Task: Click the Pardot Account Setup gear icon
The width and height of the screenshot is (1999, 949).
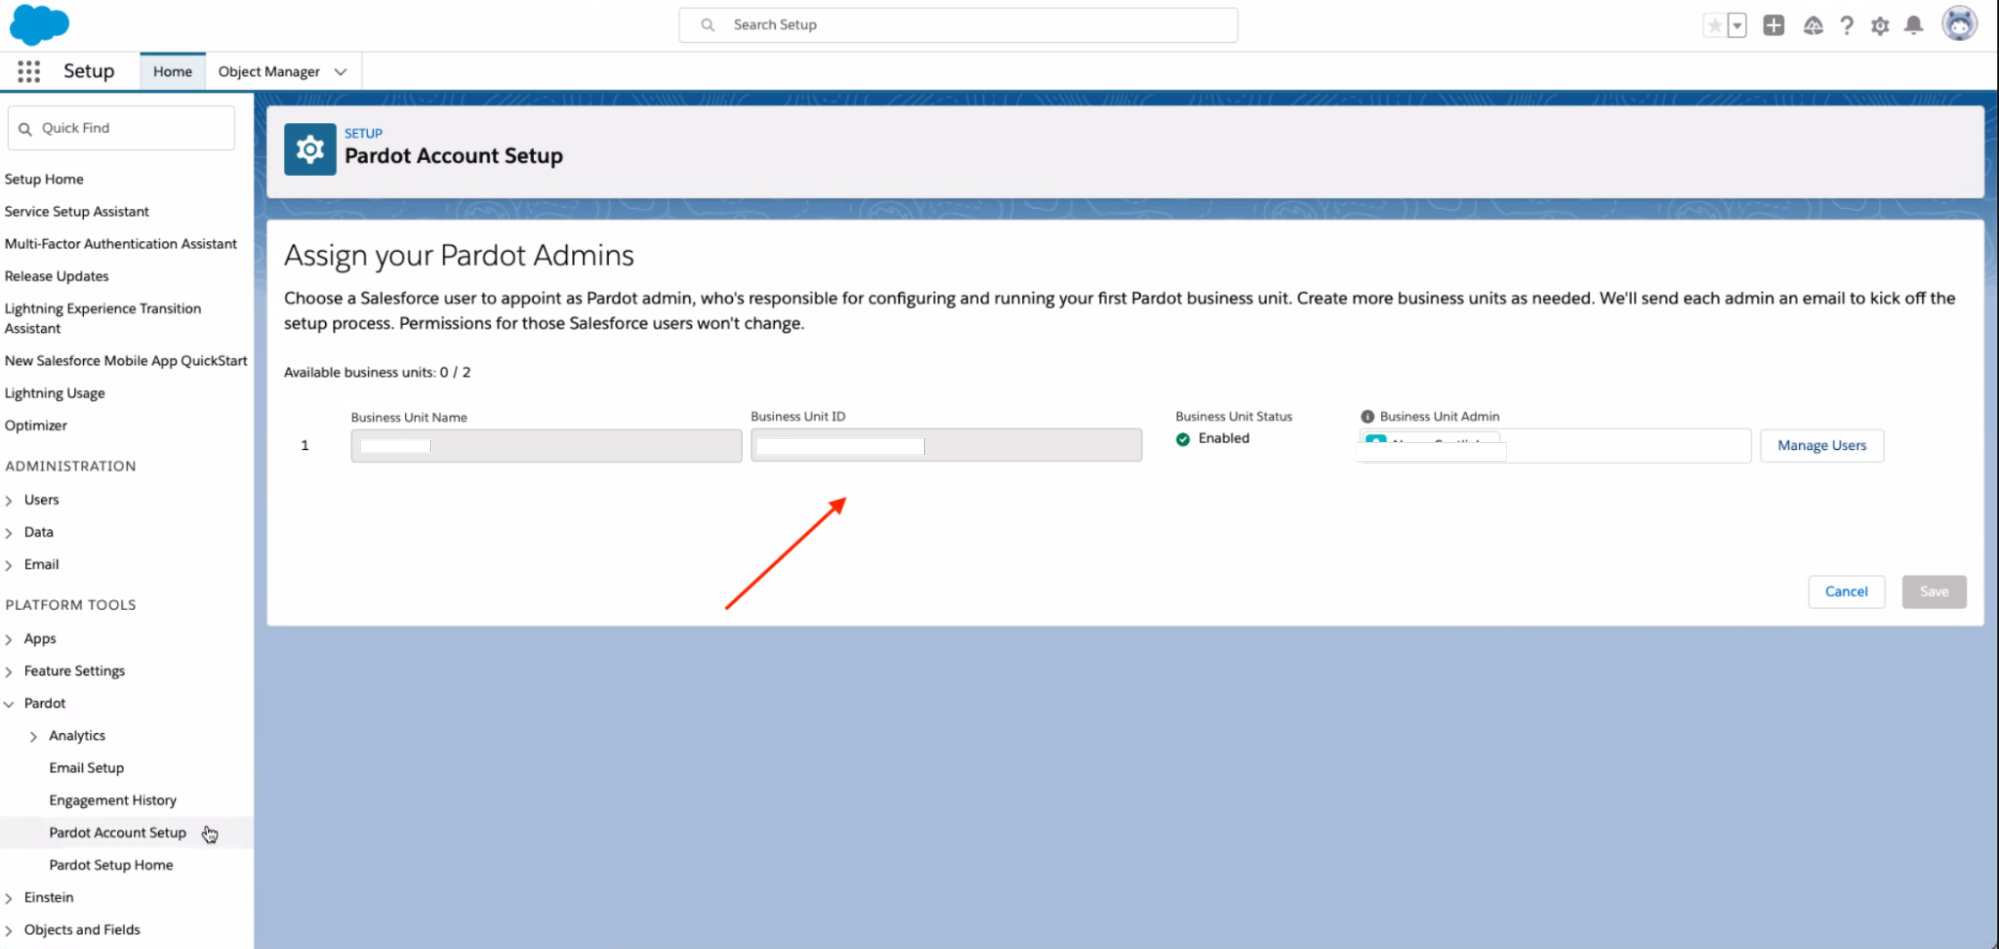Action: (310, 150)
